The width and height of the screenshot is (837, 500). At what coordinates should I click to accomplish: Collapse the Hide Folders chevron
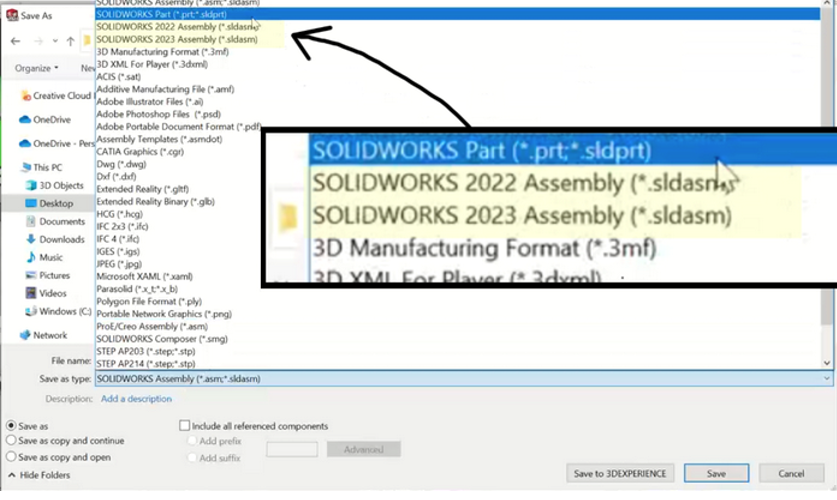point(11,475)
